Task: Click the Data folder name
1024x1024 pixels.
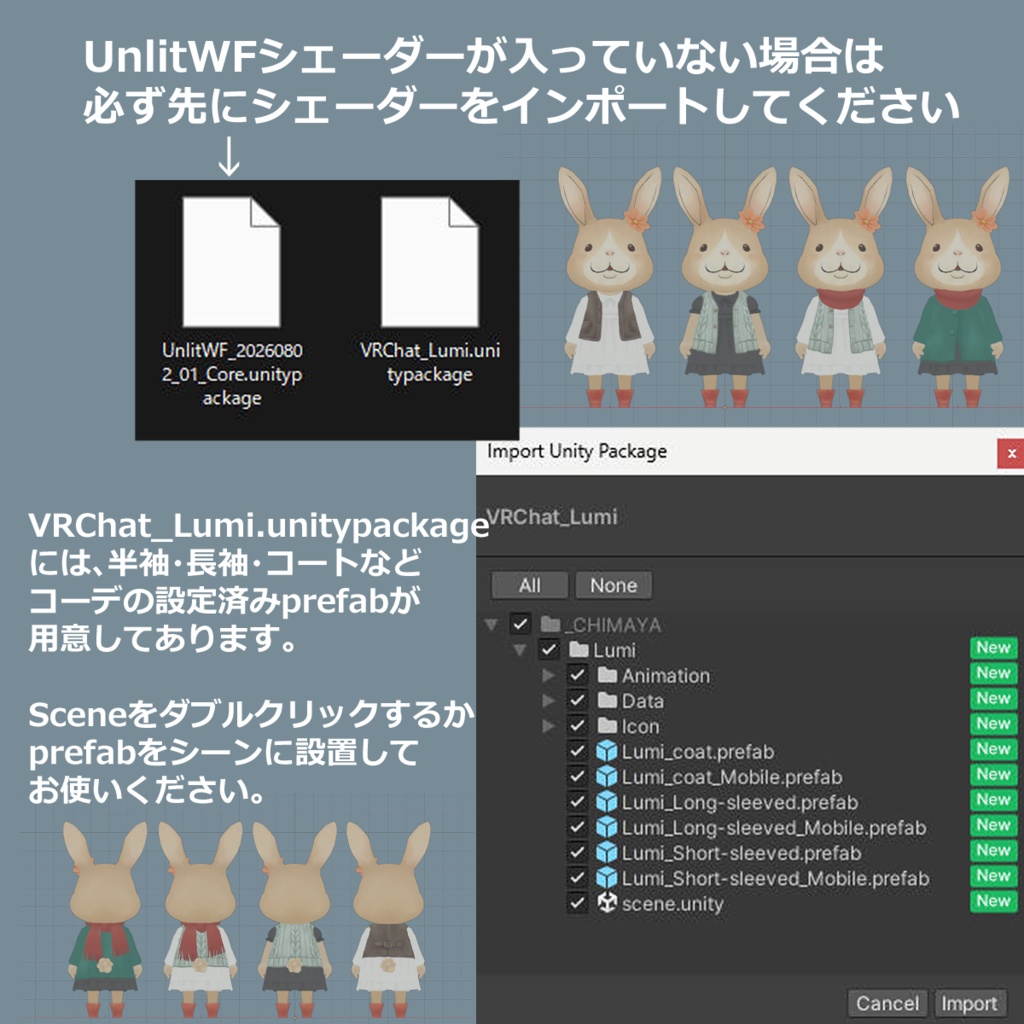Action: click(x=643, y=701)
